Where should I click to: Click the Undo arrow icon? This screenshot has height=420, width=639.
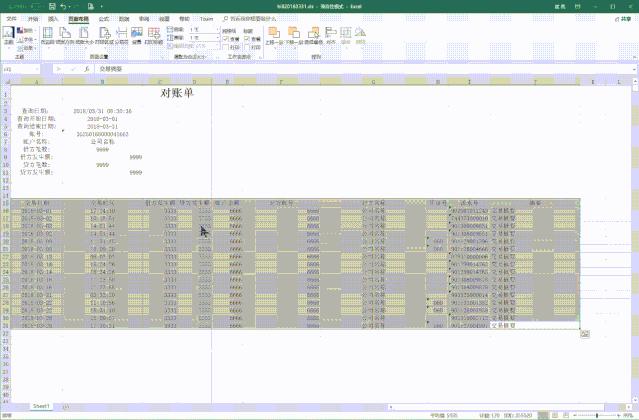coord(63,6)
